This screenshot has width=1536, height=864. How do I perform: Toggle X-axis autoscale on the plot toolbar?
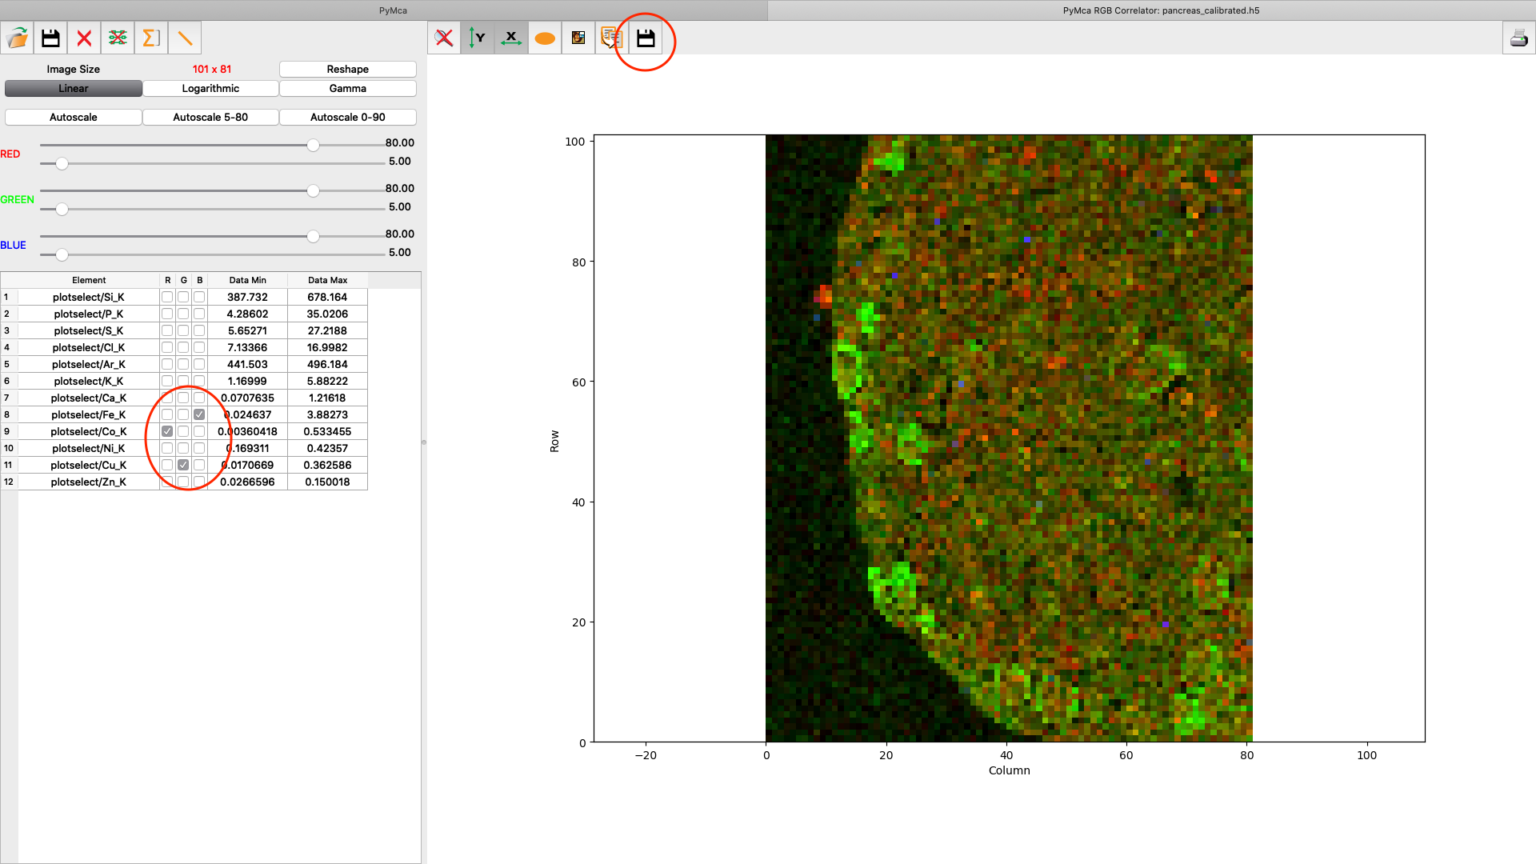click(511, 38)
